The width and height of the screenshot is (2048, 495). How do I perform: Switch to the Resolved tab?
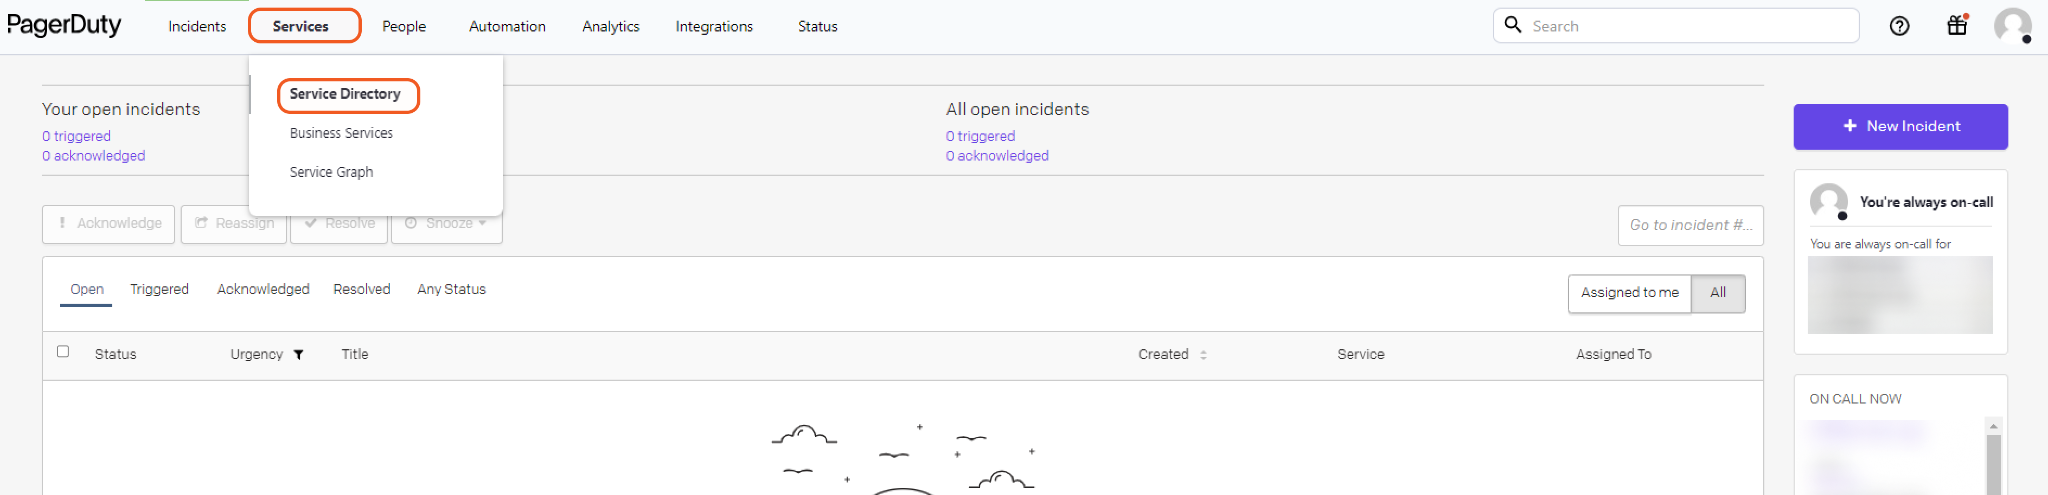361,289
